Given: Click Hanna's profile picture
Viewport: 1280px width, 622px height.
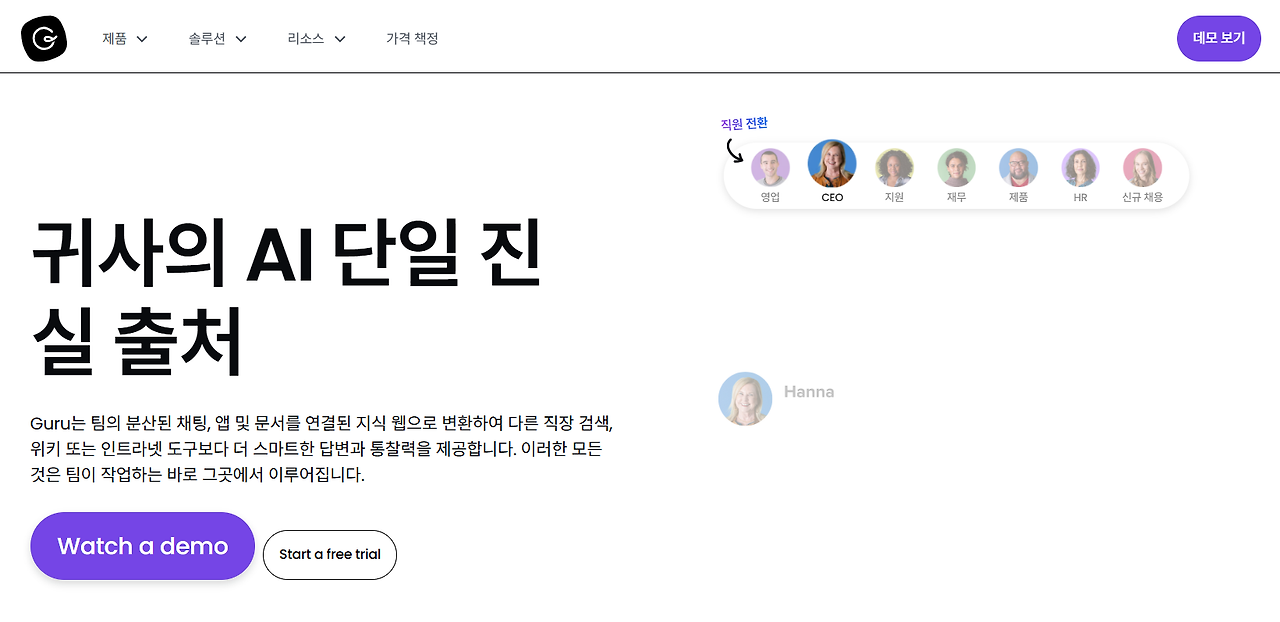Looking at the screenshot, I should [745, 399].
